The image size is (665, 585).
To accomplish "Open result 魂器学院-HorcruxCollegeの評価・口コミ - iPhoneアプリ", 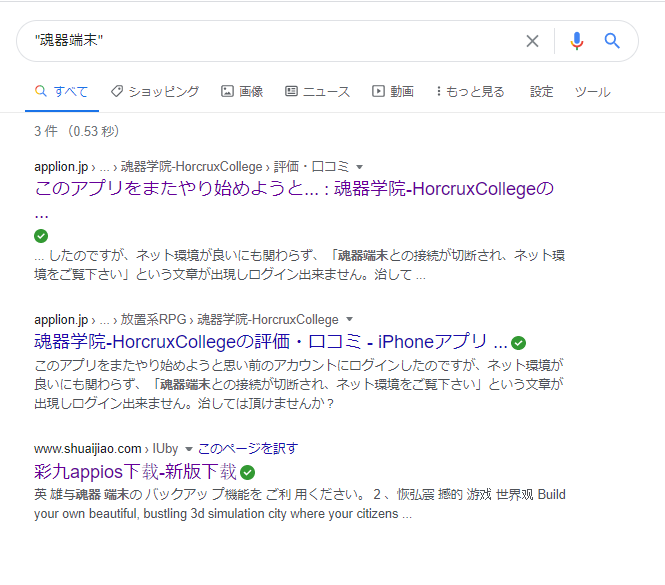I will (x=271, y=342).
